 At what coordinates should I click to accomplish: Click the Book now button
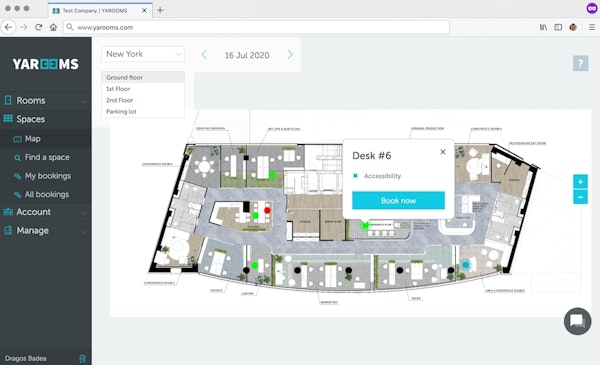click(398, 200)
